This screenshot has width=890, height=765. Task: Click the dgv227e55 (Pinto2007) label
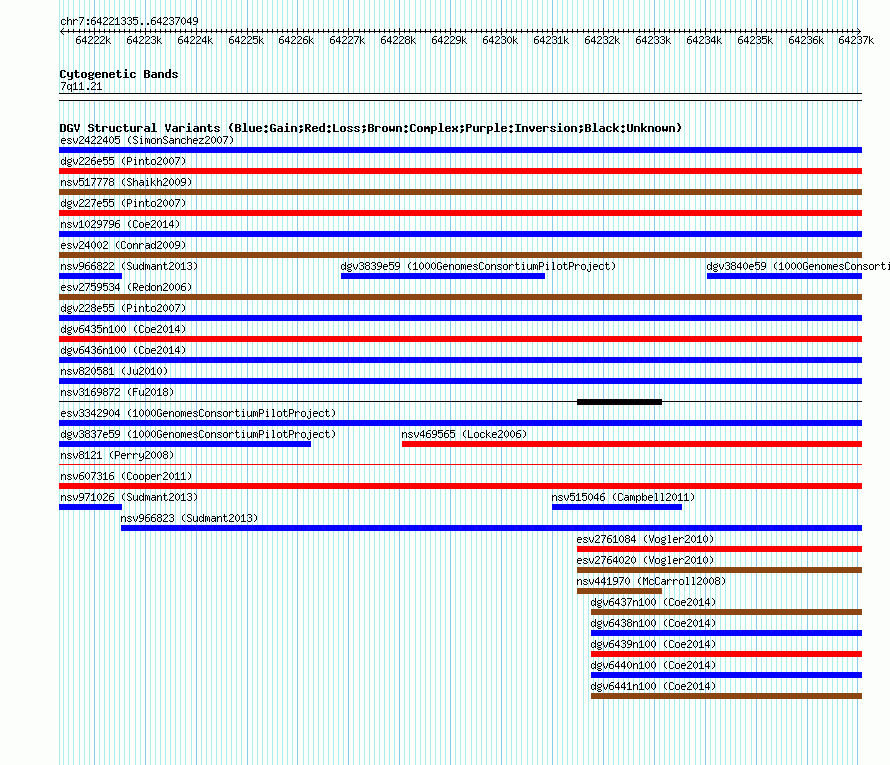pos(123,203)
